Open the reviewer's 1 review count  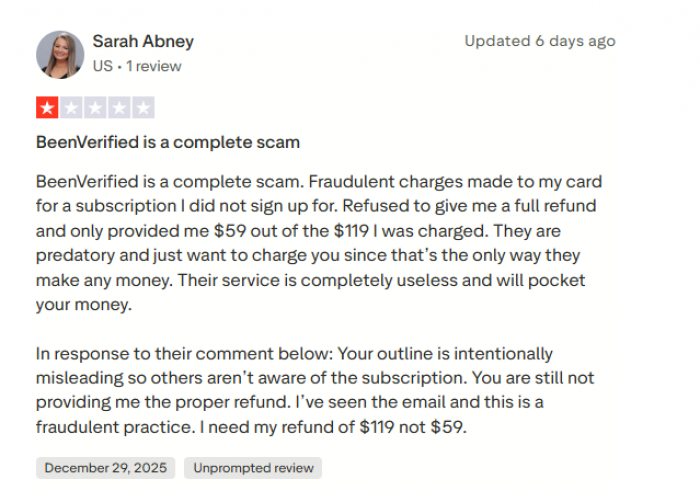[152, 66]
